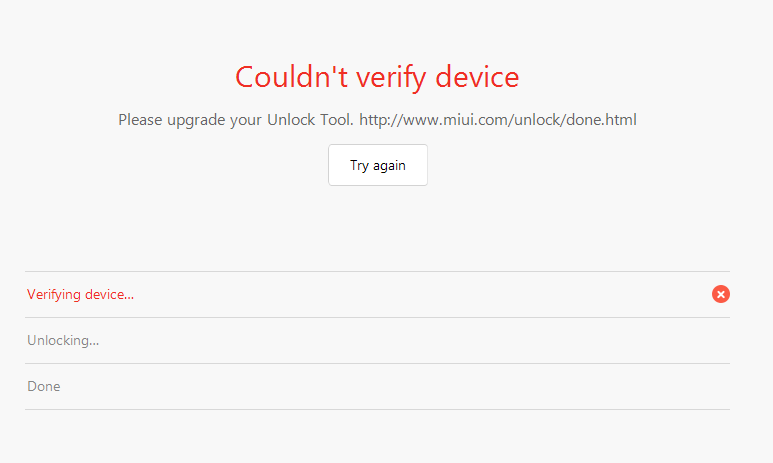This screenshot has width=773, height=463.
Task: Click the divider between Unlocking and Done
Action: point(377,363)
